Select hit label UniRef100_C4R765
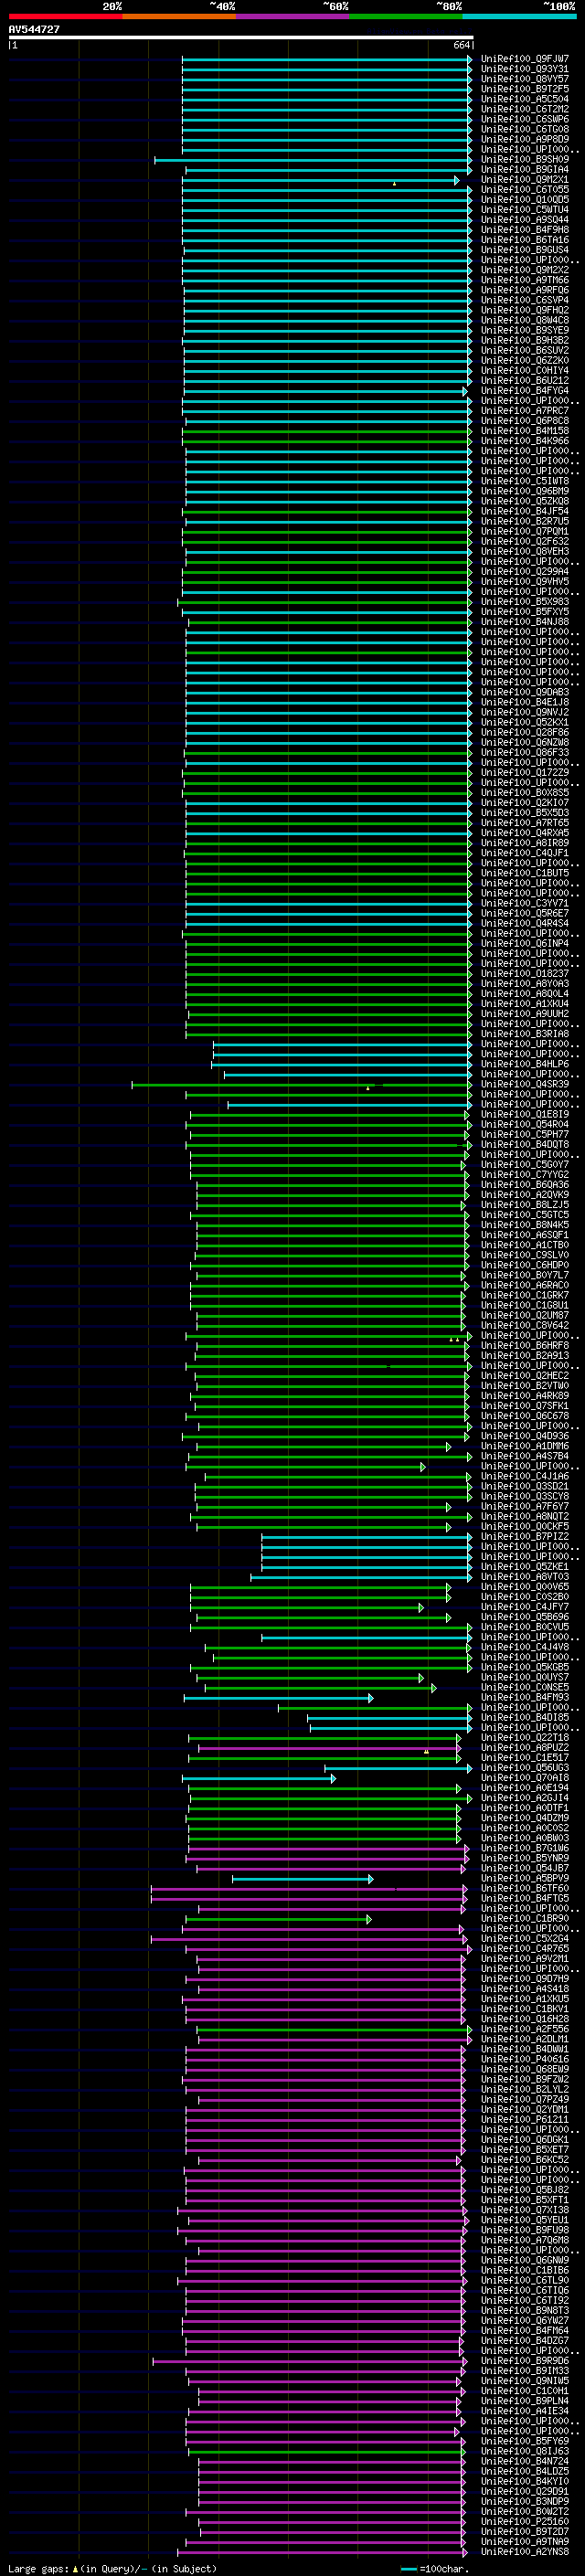 [524, 1948]
